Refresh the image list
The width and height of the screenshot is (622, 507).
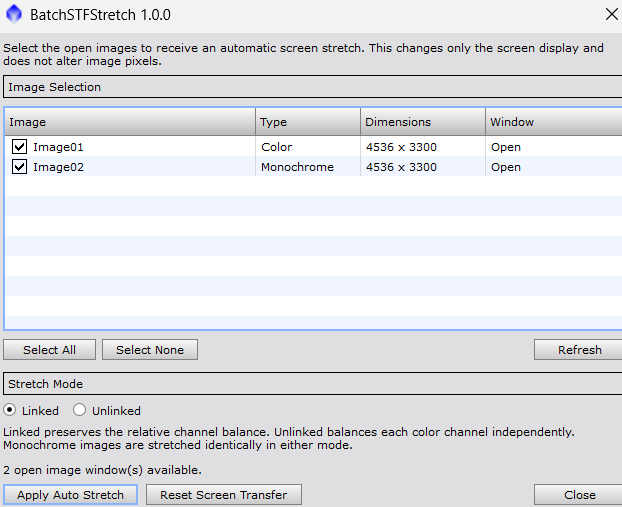(x=578, y=350)
